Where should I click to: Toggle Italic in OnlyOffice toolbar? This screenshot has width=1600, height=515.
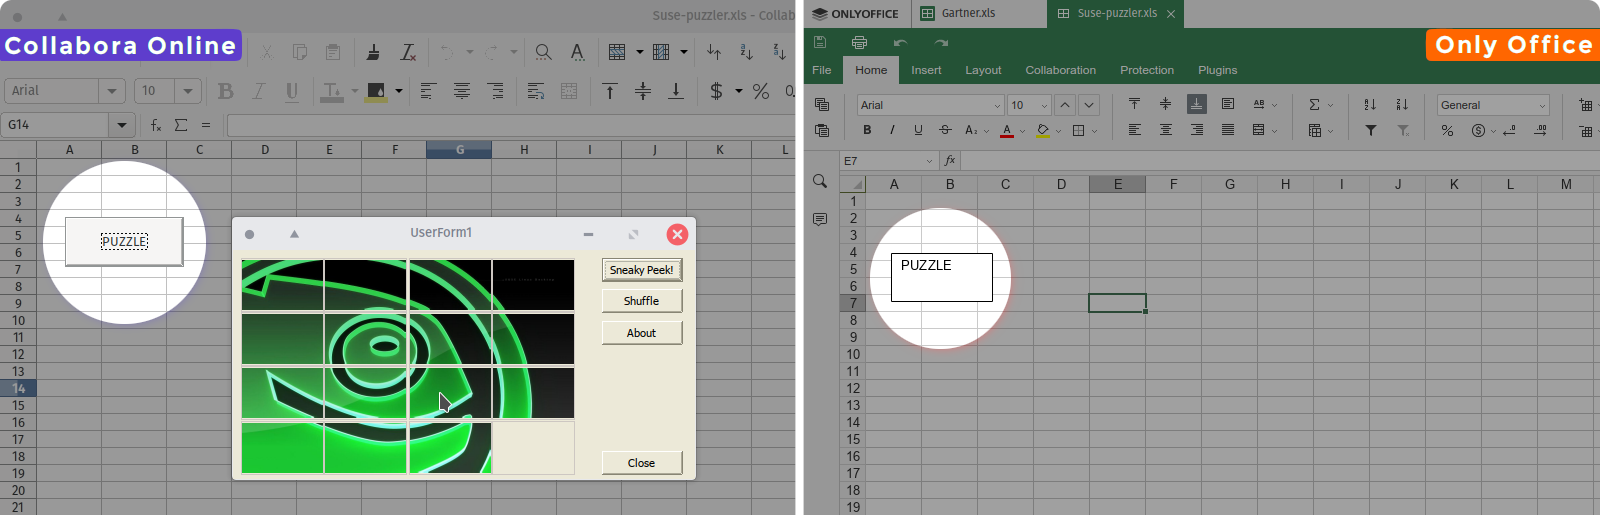click(892, 130)
